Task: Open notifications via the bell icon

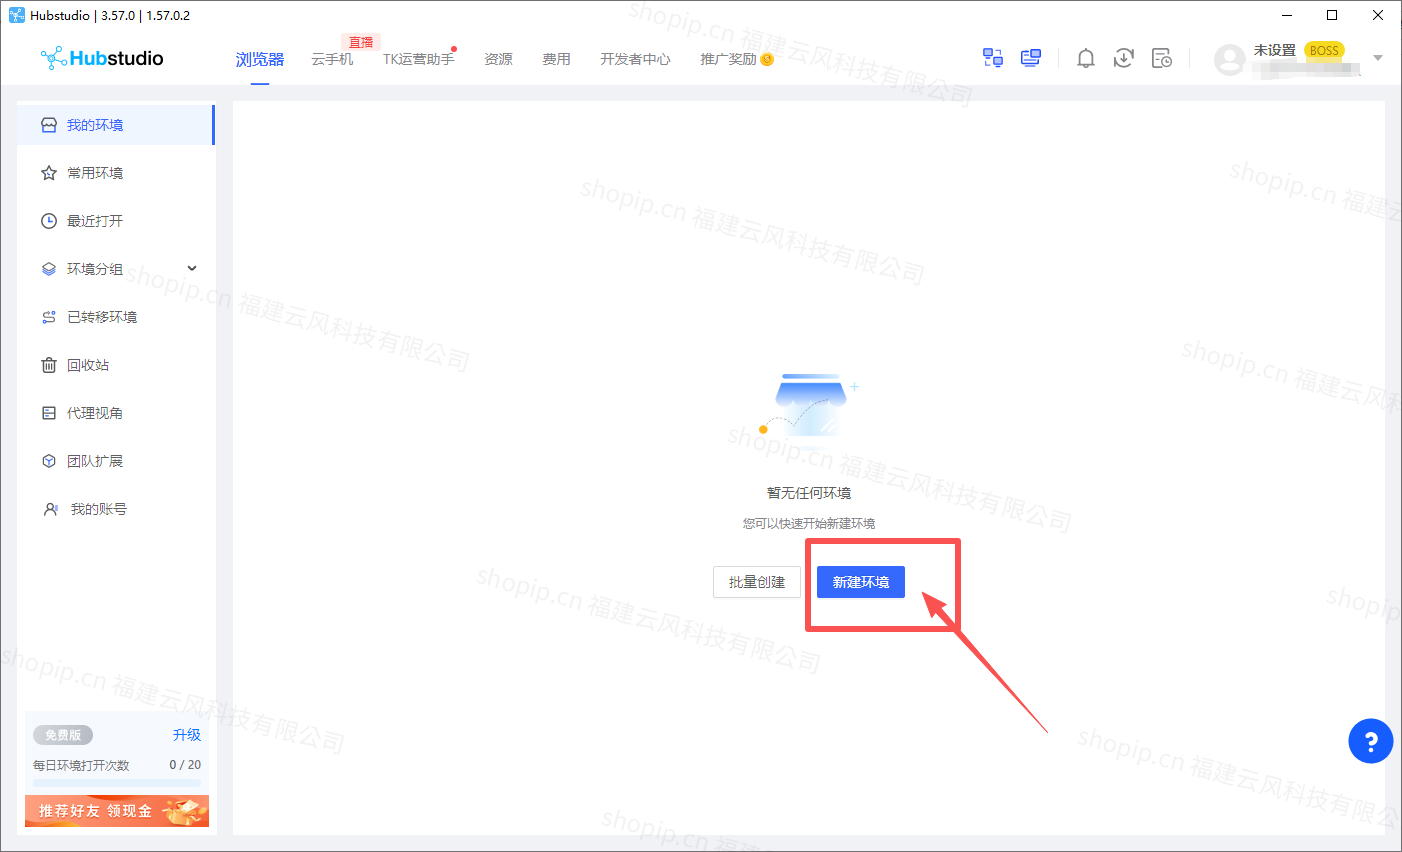Action: click(x=1086, y=58)
